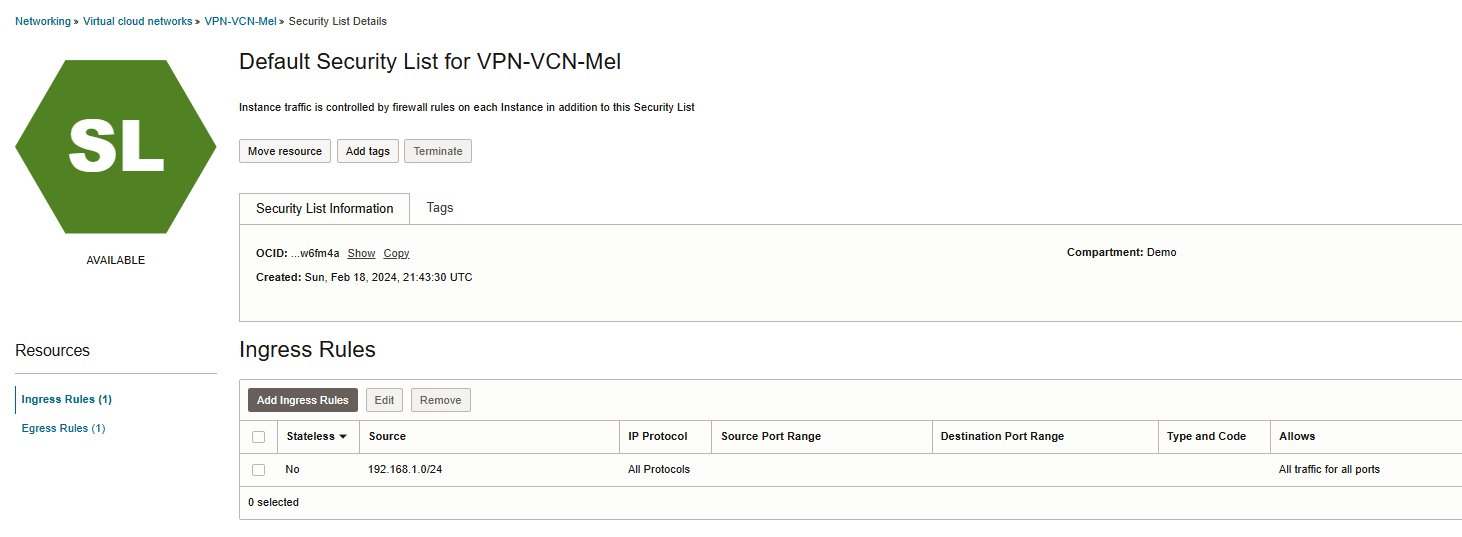Open Egress Rules in Resources list
Viewport: 1462px width, 537px height.
(63, 428)
